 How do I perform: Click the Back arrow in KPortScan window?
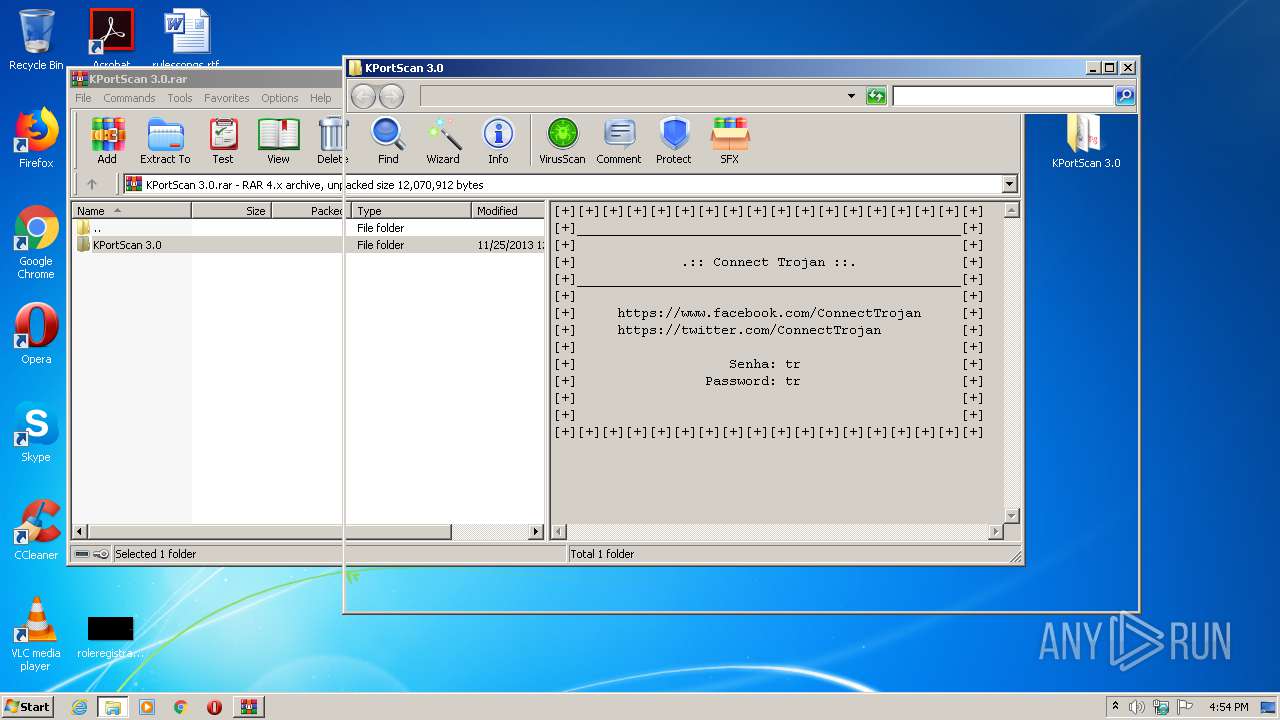tap(363, 96)
